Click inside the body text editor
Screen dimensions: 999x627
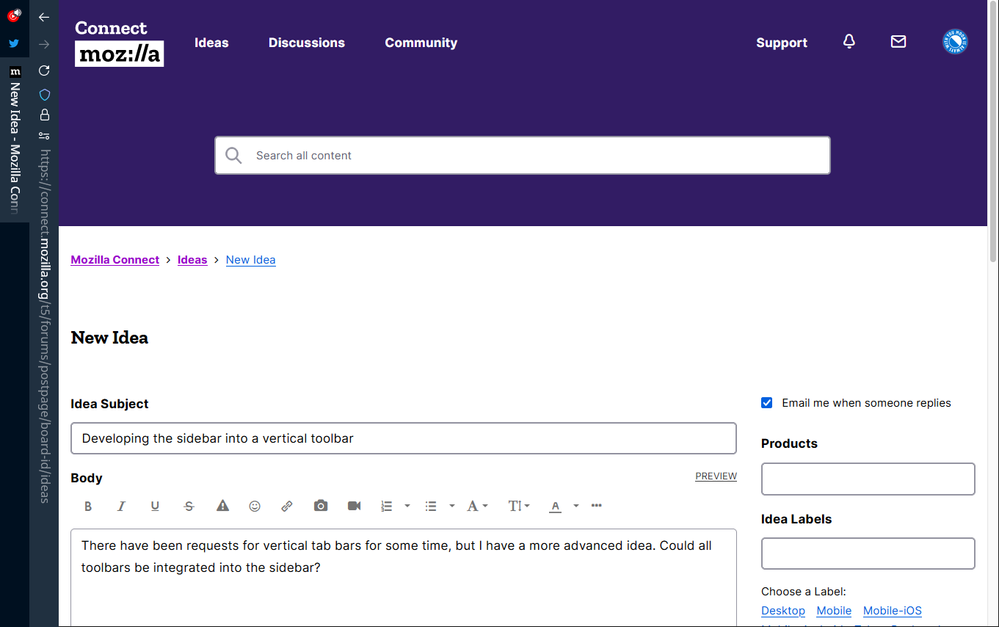(404, 577)
